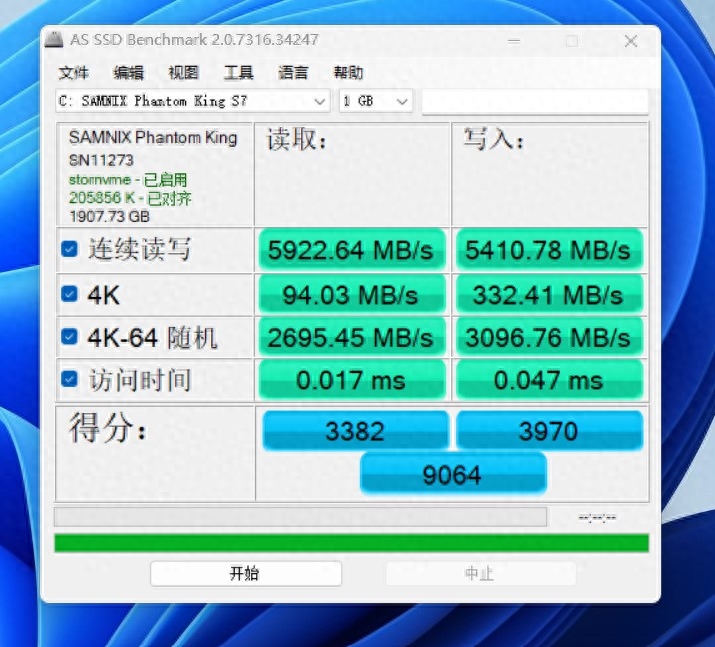The width and height of the screenshot is (715, 647).
Task: Click the 205856 K - 已对齐 alignment text
Action: click(x=130, y=198)
